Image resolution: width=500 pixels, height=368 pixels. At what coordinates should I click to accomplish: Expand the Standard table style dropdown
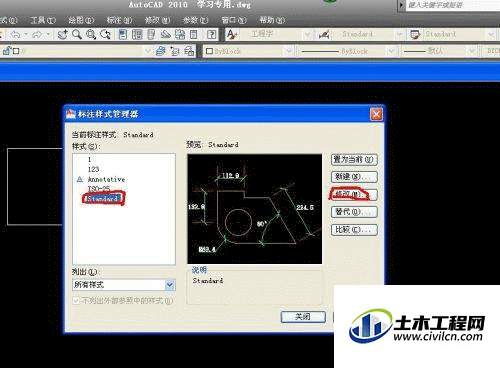(491, 34)
